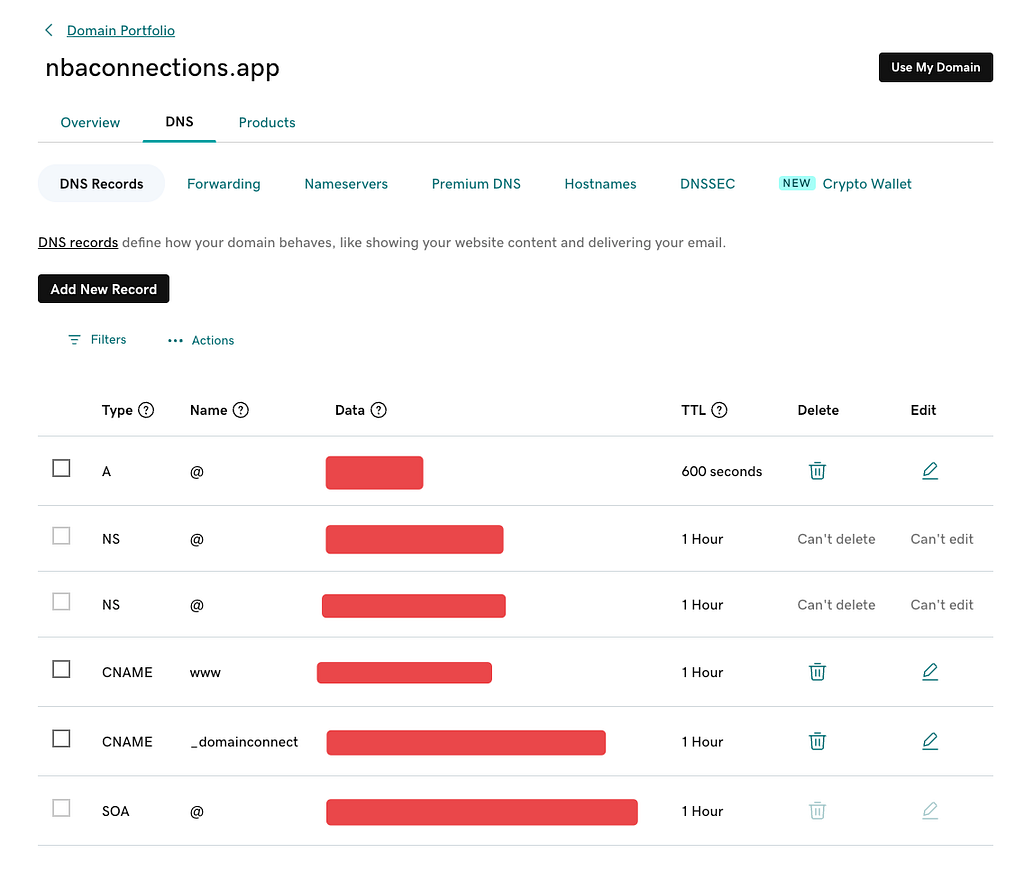Screen dimensions: 1024x873
Task: Click the www name cell
Action: [205, 673]
